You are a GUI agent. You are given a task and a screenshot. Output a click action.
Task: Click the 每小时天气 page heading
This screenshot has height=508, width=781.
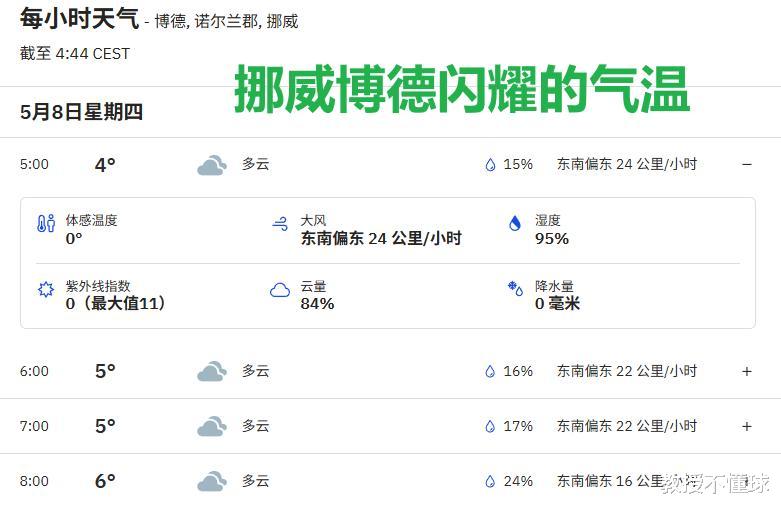[x=79, y=17]
